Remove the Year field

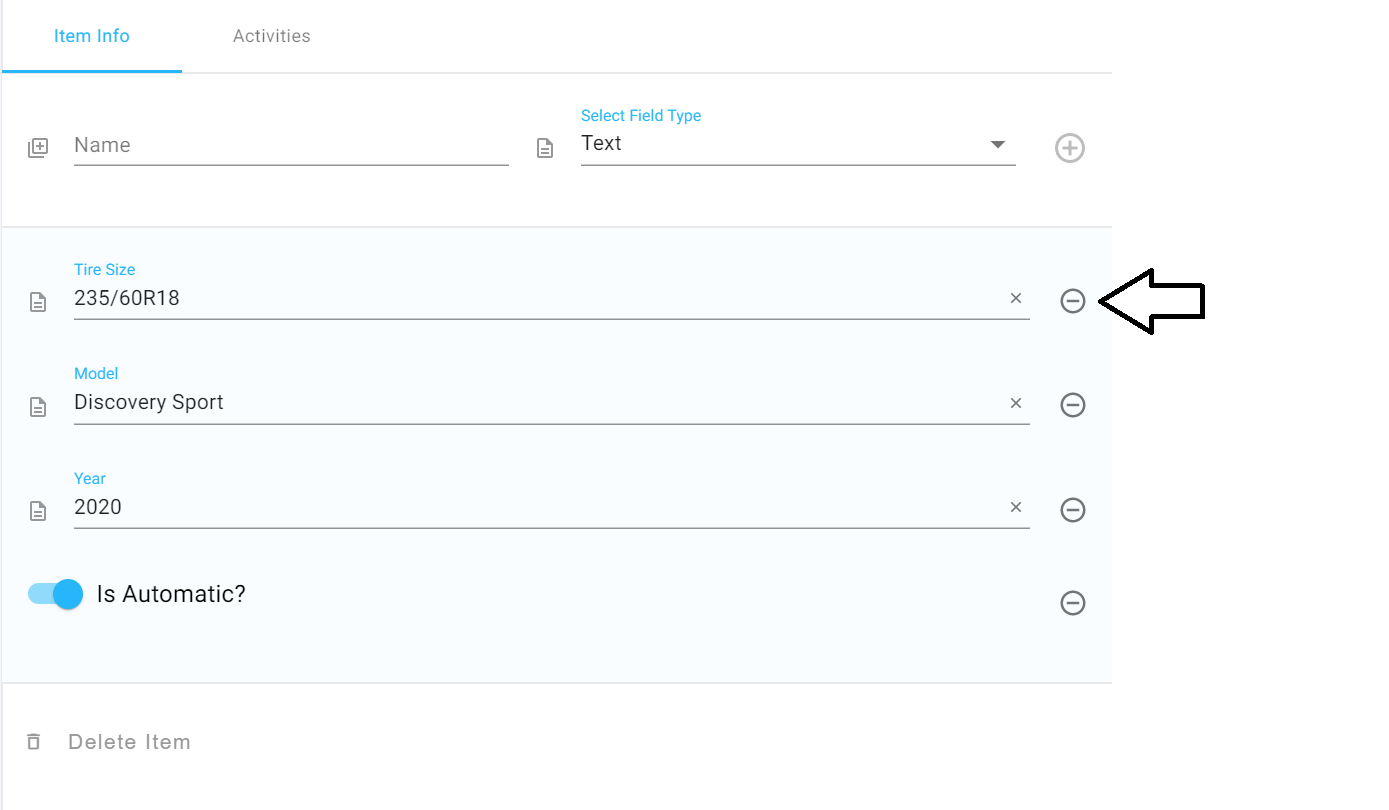1073,510
